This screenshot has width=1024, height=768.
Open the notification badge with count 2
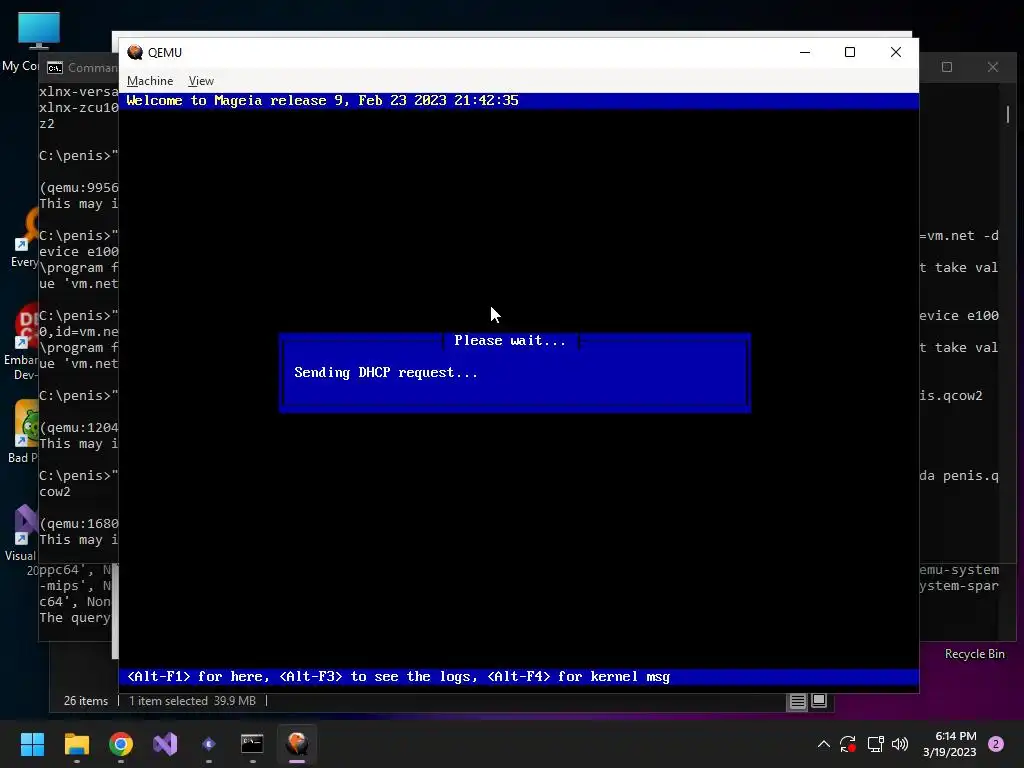pyautogui.click(x=996, y=744)
